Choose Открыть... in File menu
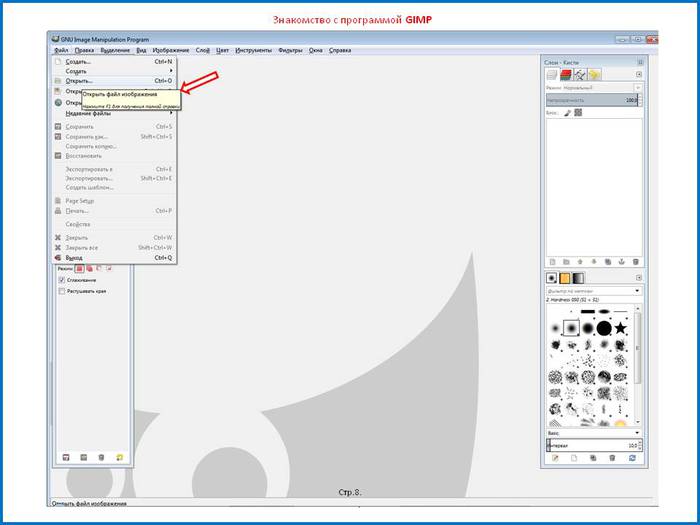The image size is (700, 525). pos(114,81)
